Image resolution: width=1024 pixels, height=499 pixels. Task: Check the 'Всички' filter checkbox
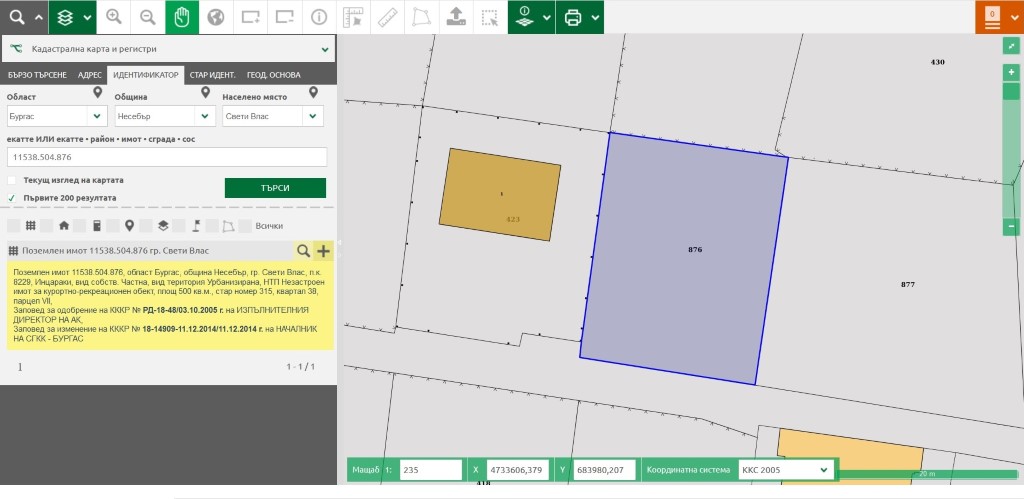click(x=245, y=225)
